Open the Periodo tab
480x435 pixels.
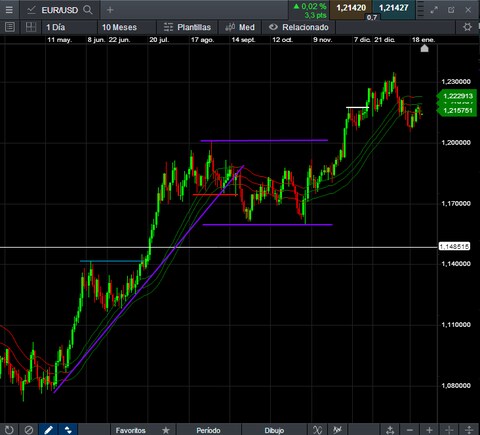point(208,430)
